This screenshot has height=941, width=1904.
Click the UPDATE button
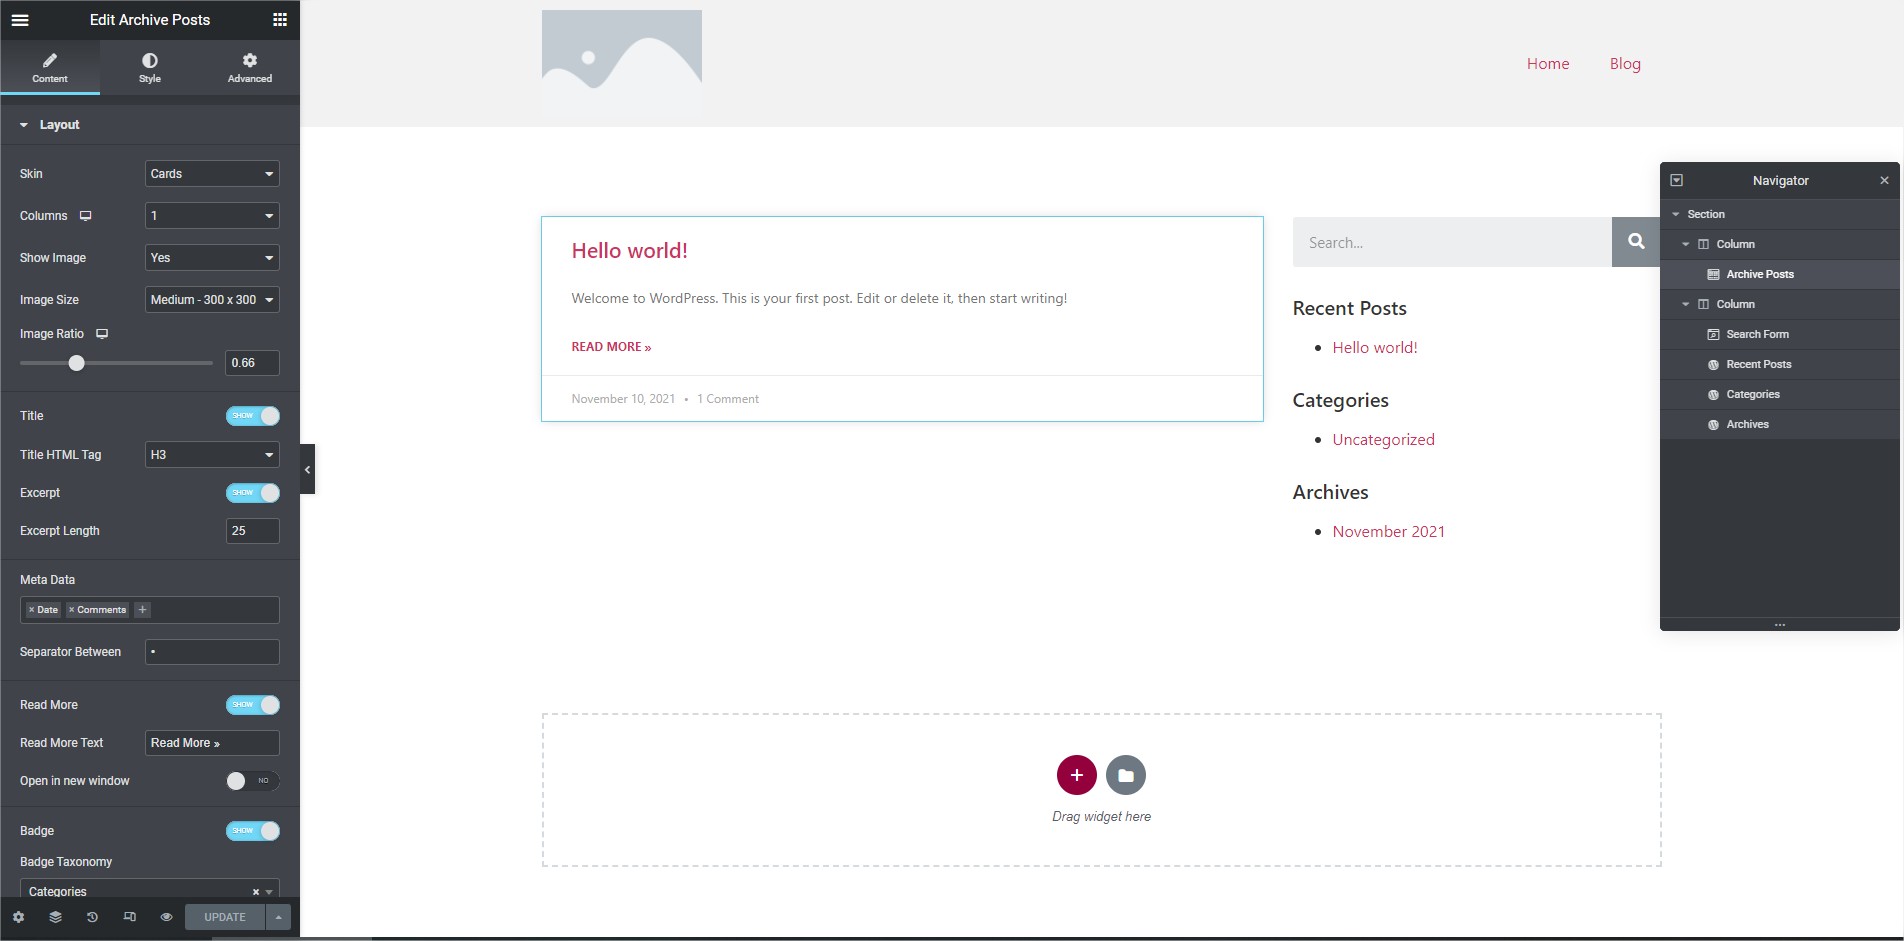225,917
